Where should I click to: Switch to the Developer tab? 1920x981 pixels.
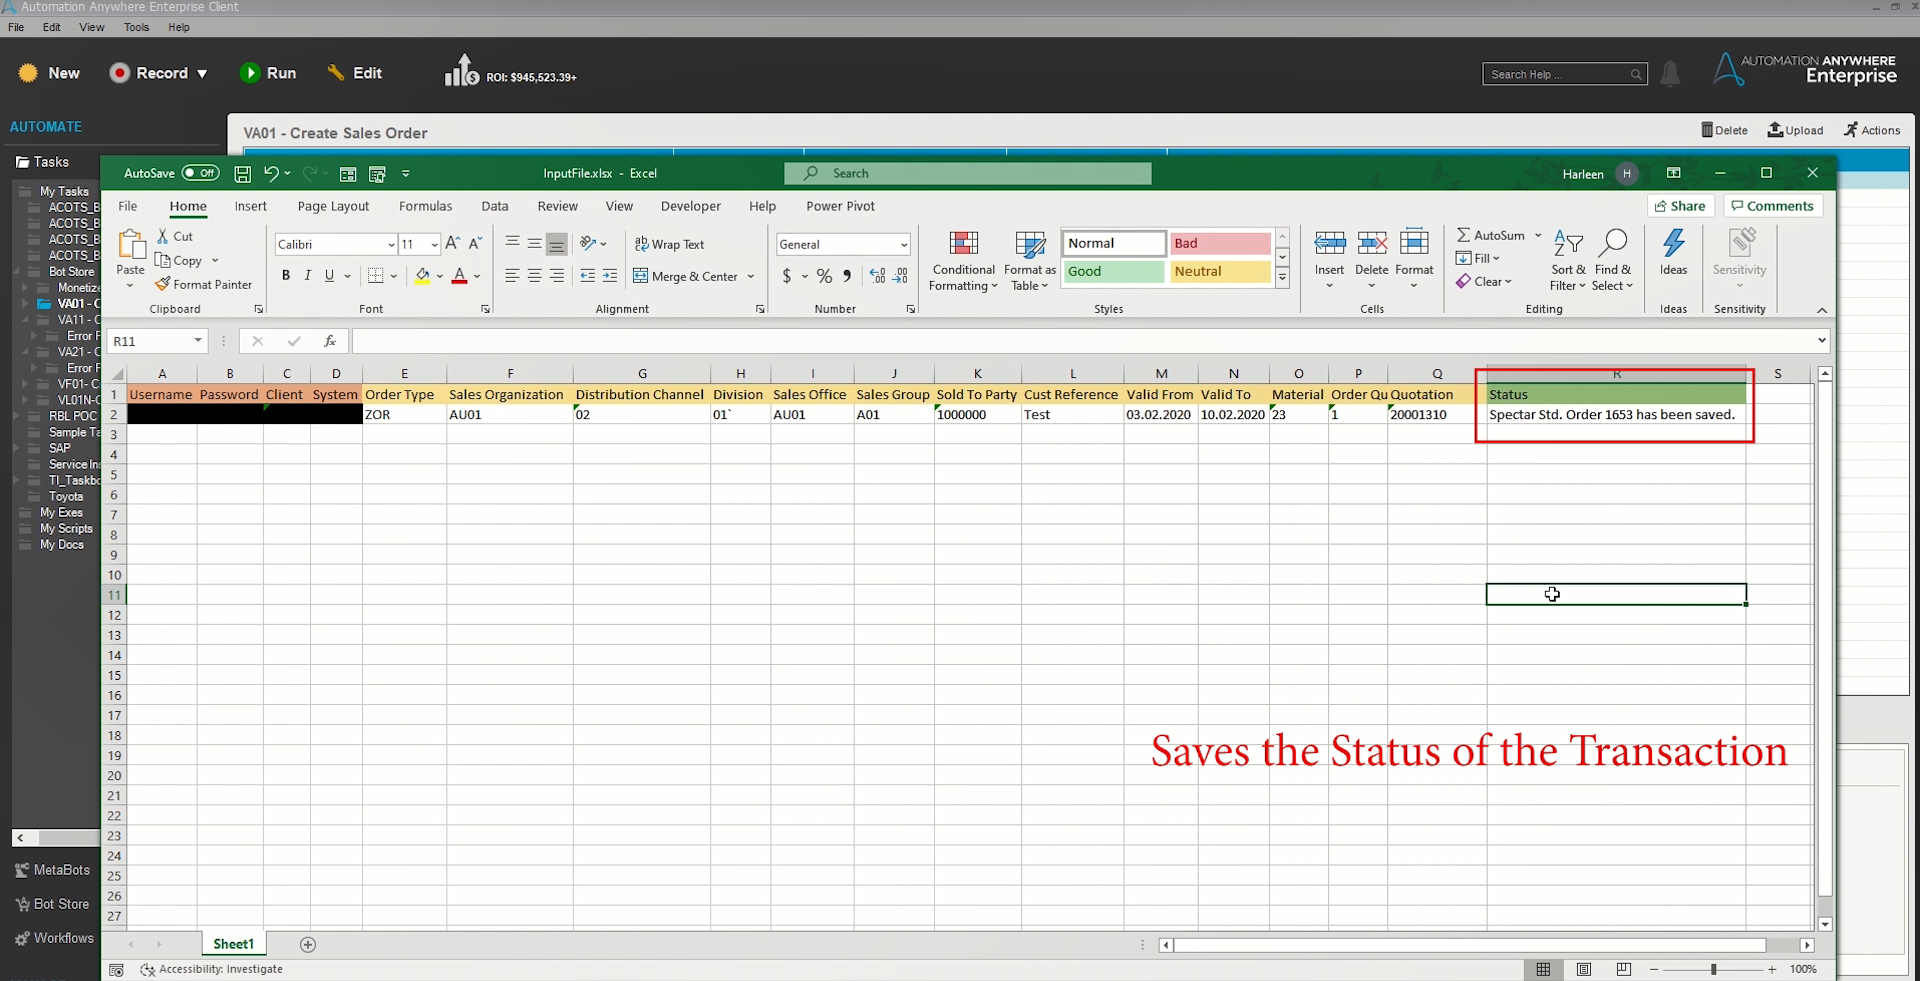[690, 206]
